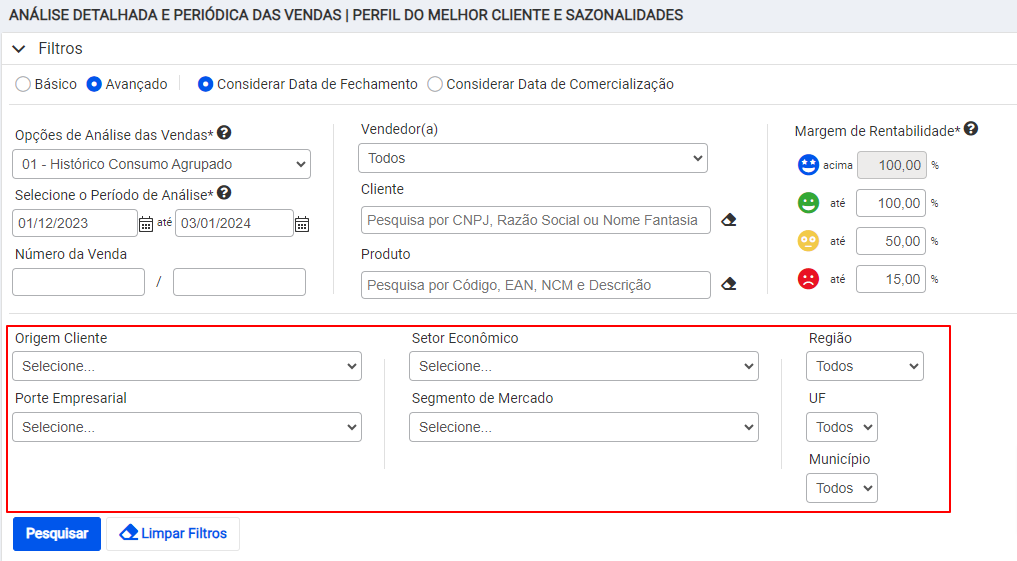Viewport: 1017px width, 561px height.
Task: Show help for Margem de Rentabilidade
Action: click(971, 128)
